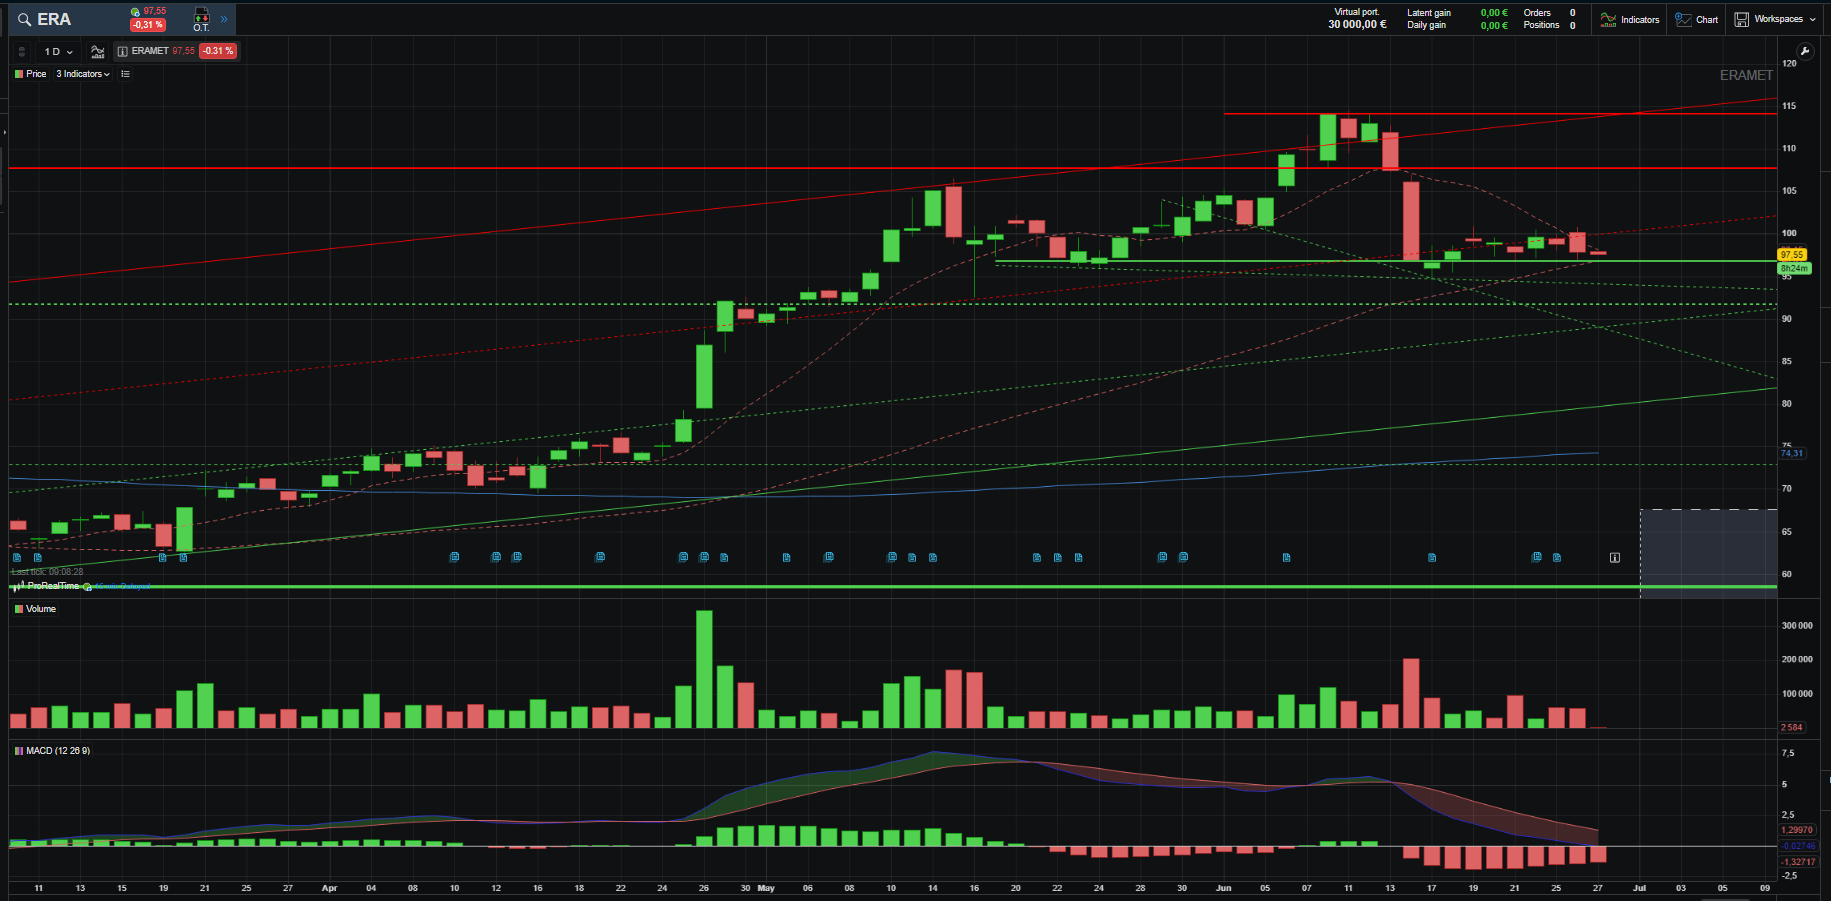The height and width of the screenshot is (901, 1831).
Task: Open the O.T. order ticket icon
Action: [201, 19]
